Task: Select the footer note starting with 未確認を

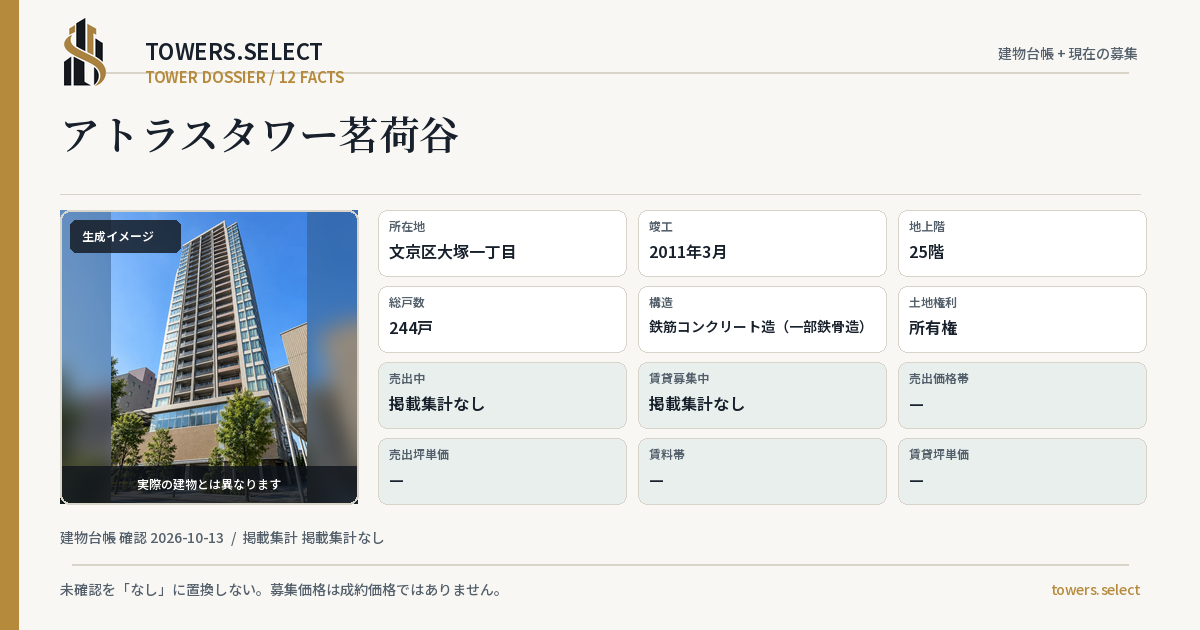Action: point(281,590)
